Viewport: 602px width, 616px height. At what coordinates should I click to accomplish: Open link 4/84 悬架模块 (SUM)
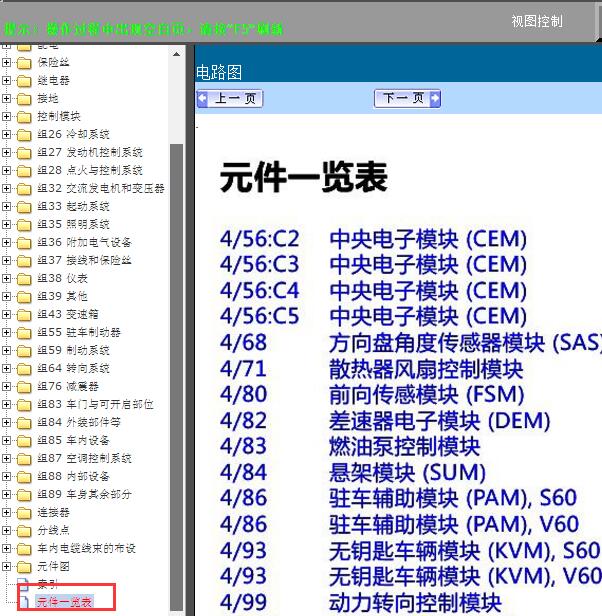pyautogui.click(x=352, y=473)
